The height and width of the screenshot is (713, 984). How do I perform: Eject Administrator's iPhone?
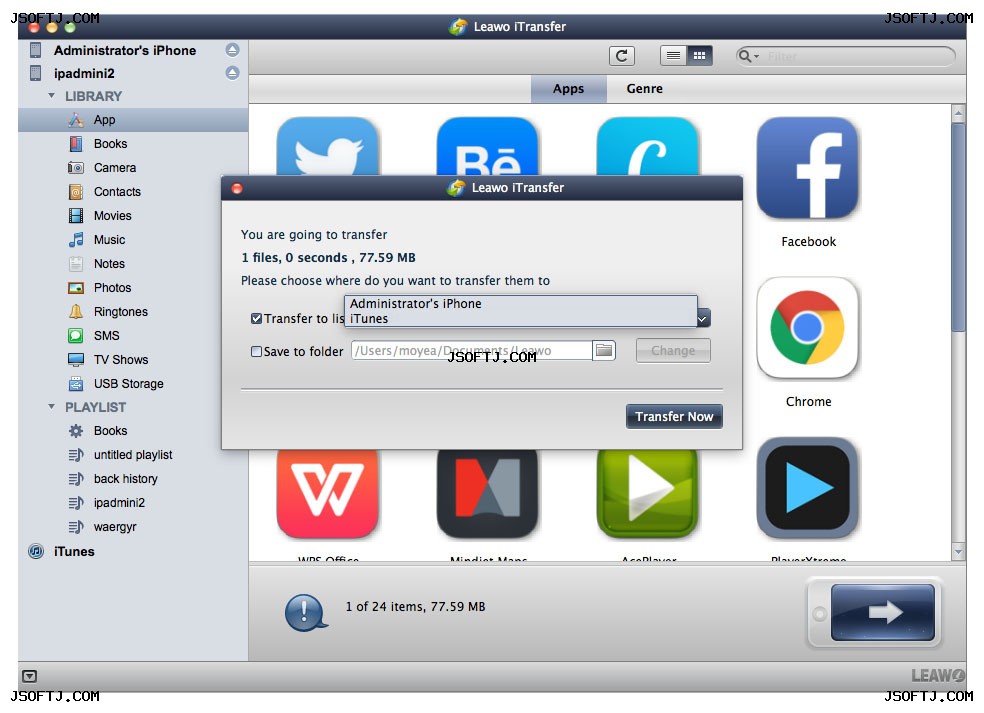[x=232, y=50]
